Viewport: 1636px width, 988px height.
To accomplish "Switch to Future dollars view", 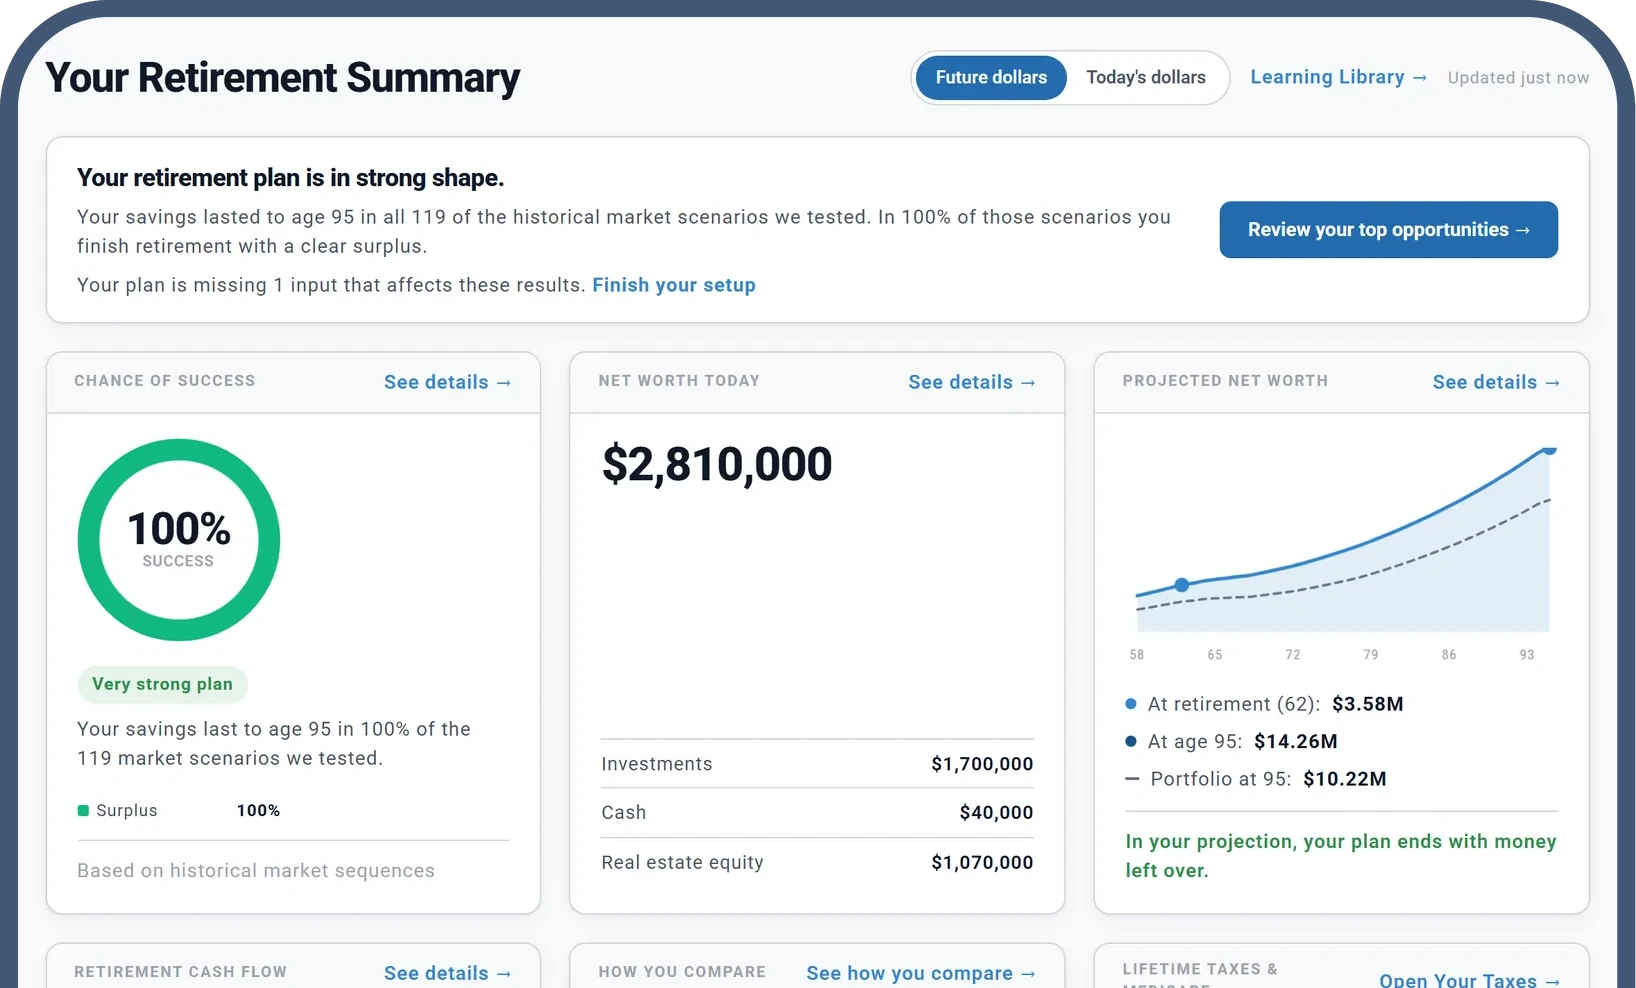I will point(991,77).
